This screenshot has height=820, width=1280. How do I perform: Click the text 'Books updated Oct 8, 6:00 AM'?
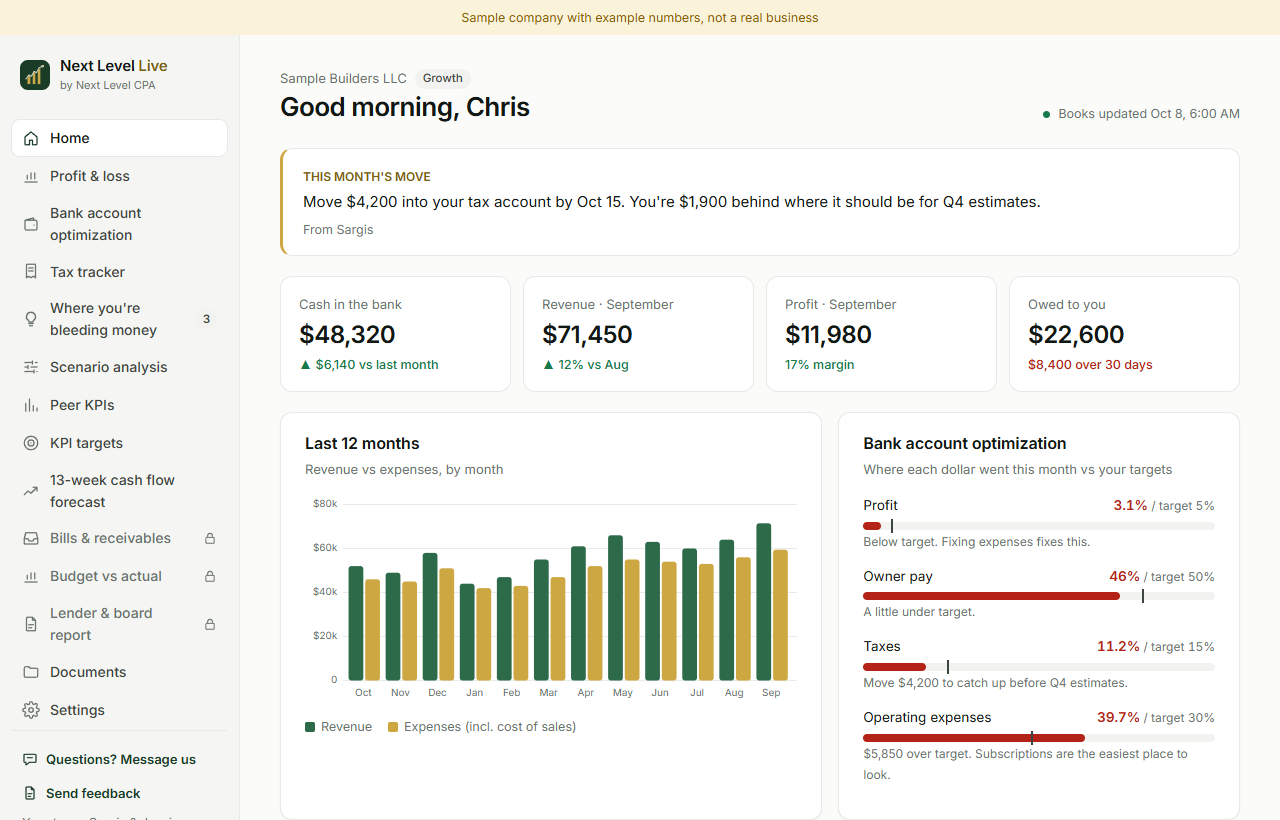[x=1149, y=114]
